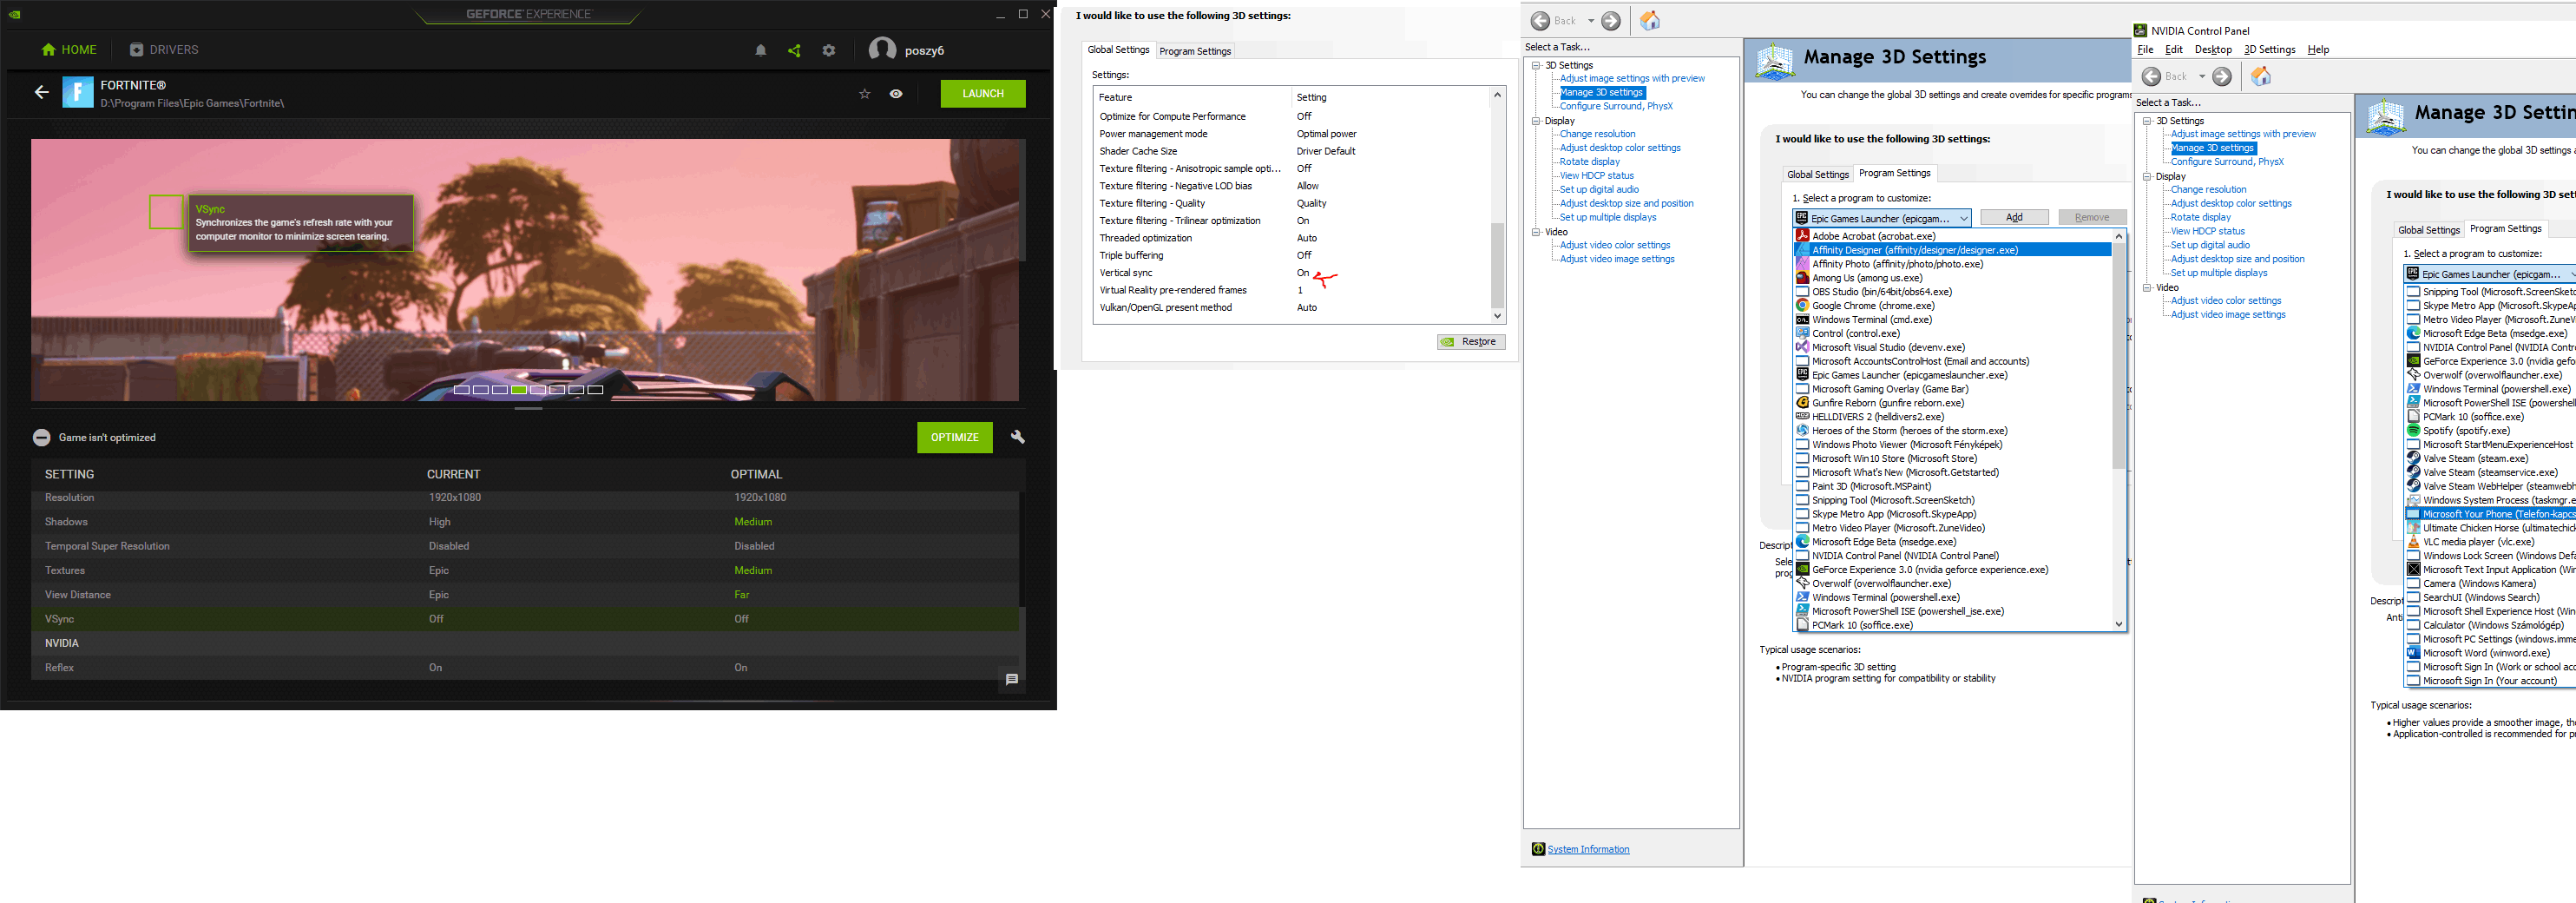
Task: Collapse the Display tree node in rightmost Control Panel
Action: (x=2147, y=177)
